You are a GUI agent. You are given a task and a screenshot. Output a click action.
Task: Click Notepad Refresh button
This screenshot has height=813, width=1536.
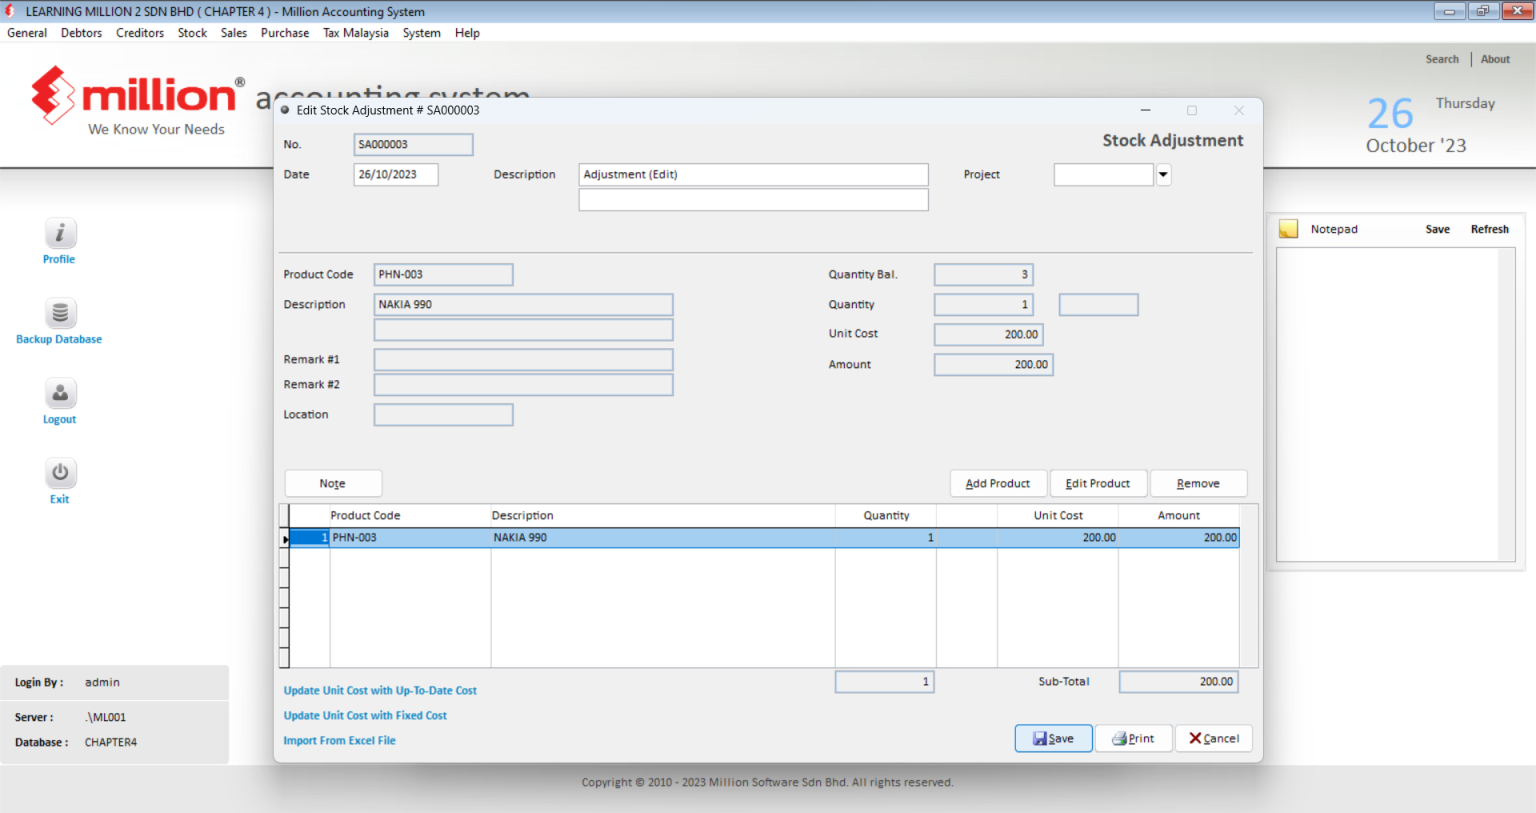coord(1489,229)
